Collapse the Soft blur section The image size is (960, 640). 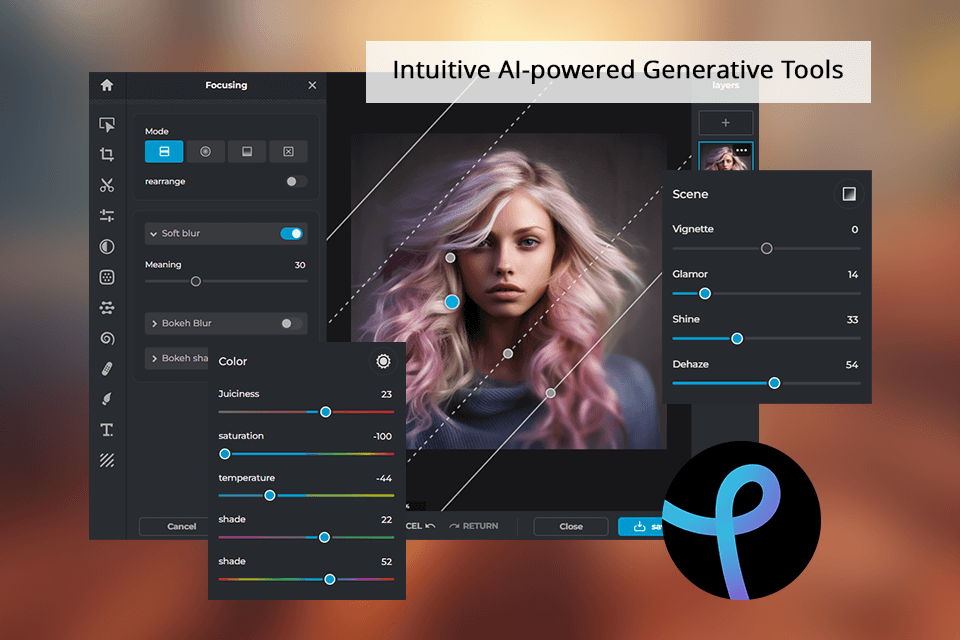tap(154, 233)
